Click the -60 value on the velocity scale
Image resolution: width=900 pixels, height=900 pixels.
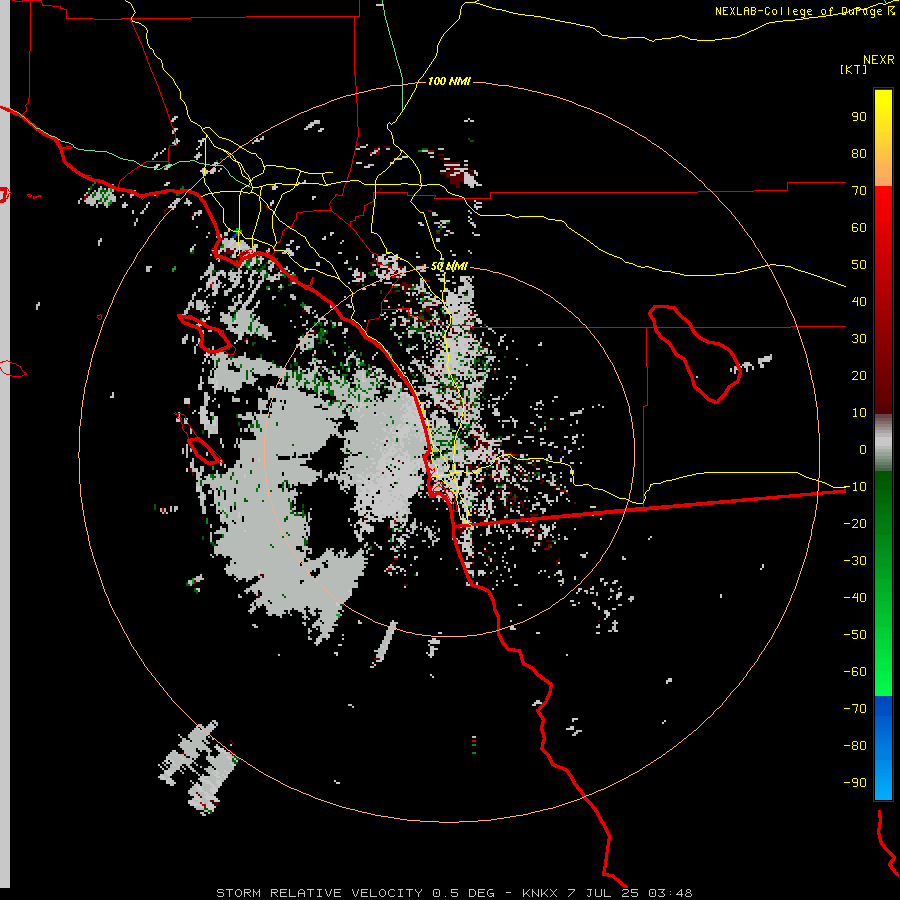[855, 672]
